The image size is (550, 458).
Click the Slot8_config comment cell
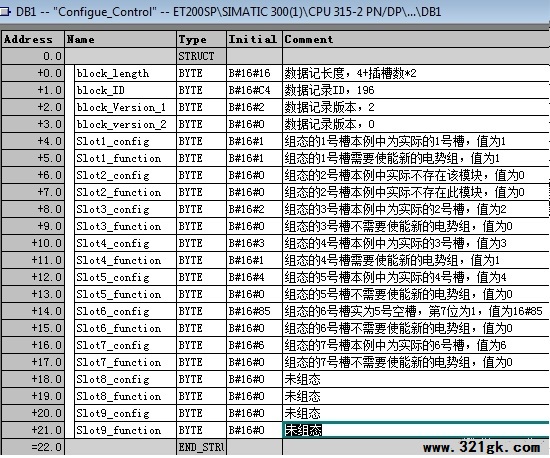tap(416, 379)
